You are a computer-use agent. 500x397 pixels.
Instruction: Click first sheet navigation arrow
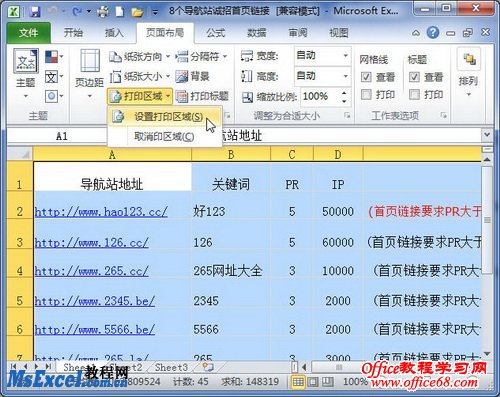click(x=13, y=367)
